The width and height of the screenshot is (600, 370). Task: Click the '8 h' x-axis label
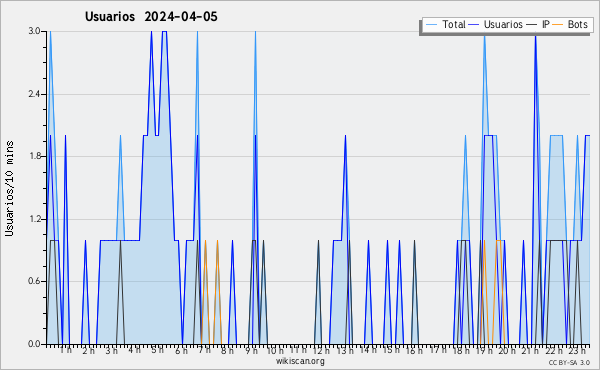[x=227, y=351]
